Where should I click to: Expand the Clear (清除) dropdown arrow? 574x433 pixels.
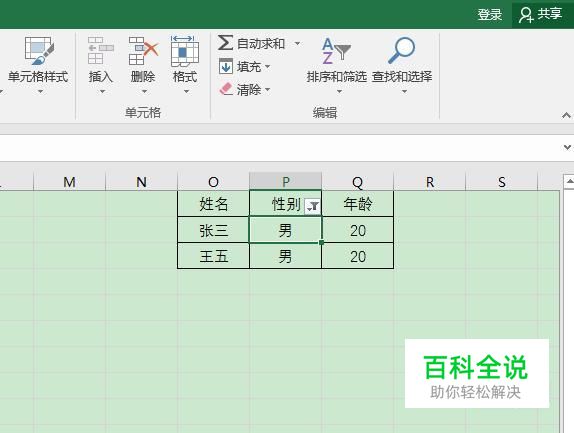pyautogui.click(x=267, y=89)
